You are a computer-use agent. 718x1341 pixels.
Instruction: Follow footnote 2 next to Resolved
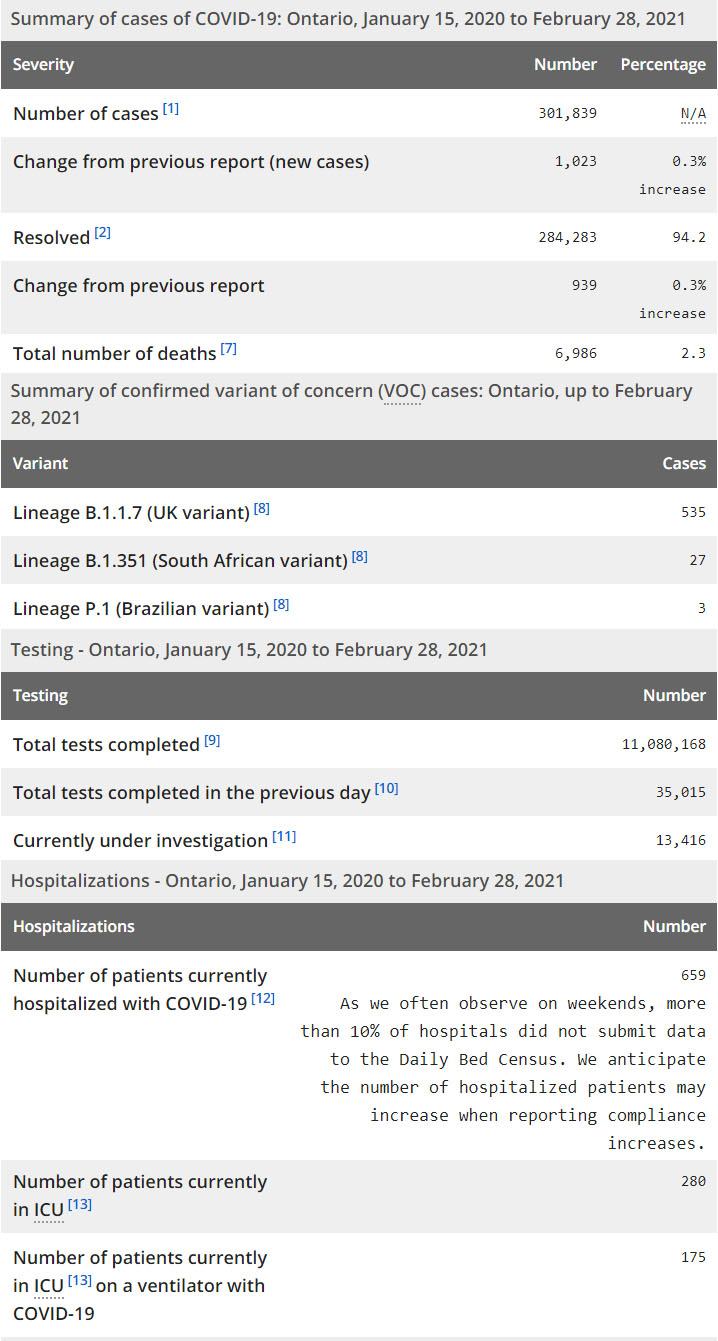point(103,233)
